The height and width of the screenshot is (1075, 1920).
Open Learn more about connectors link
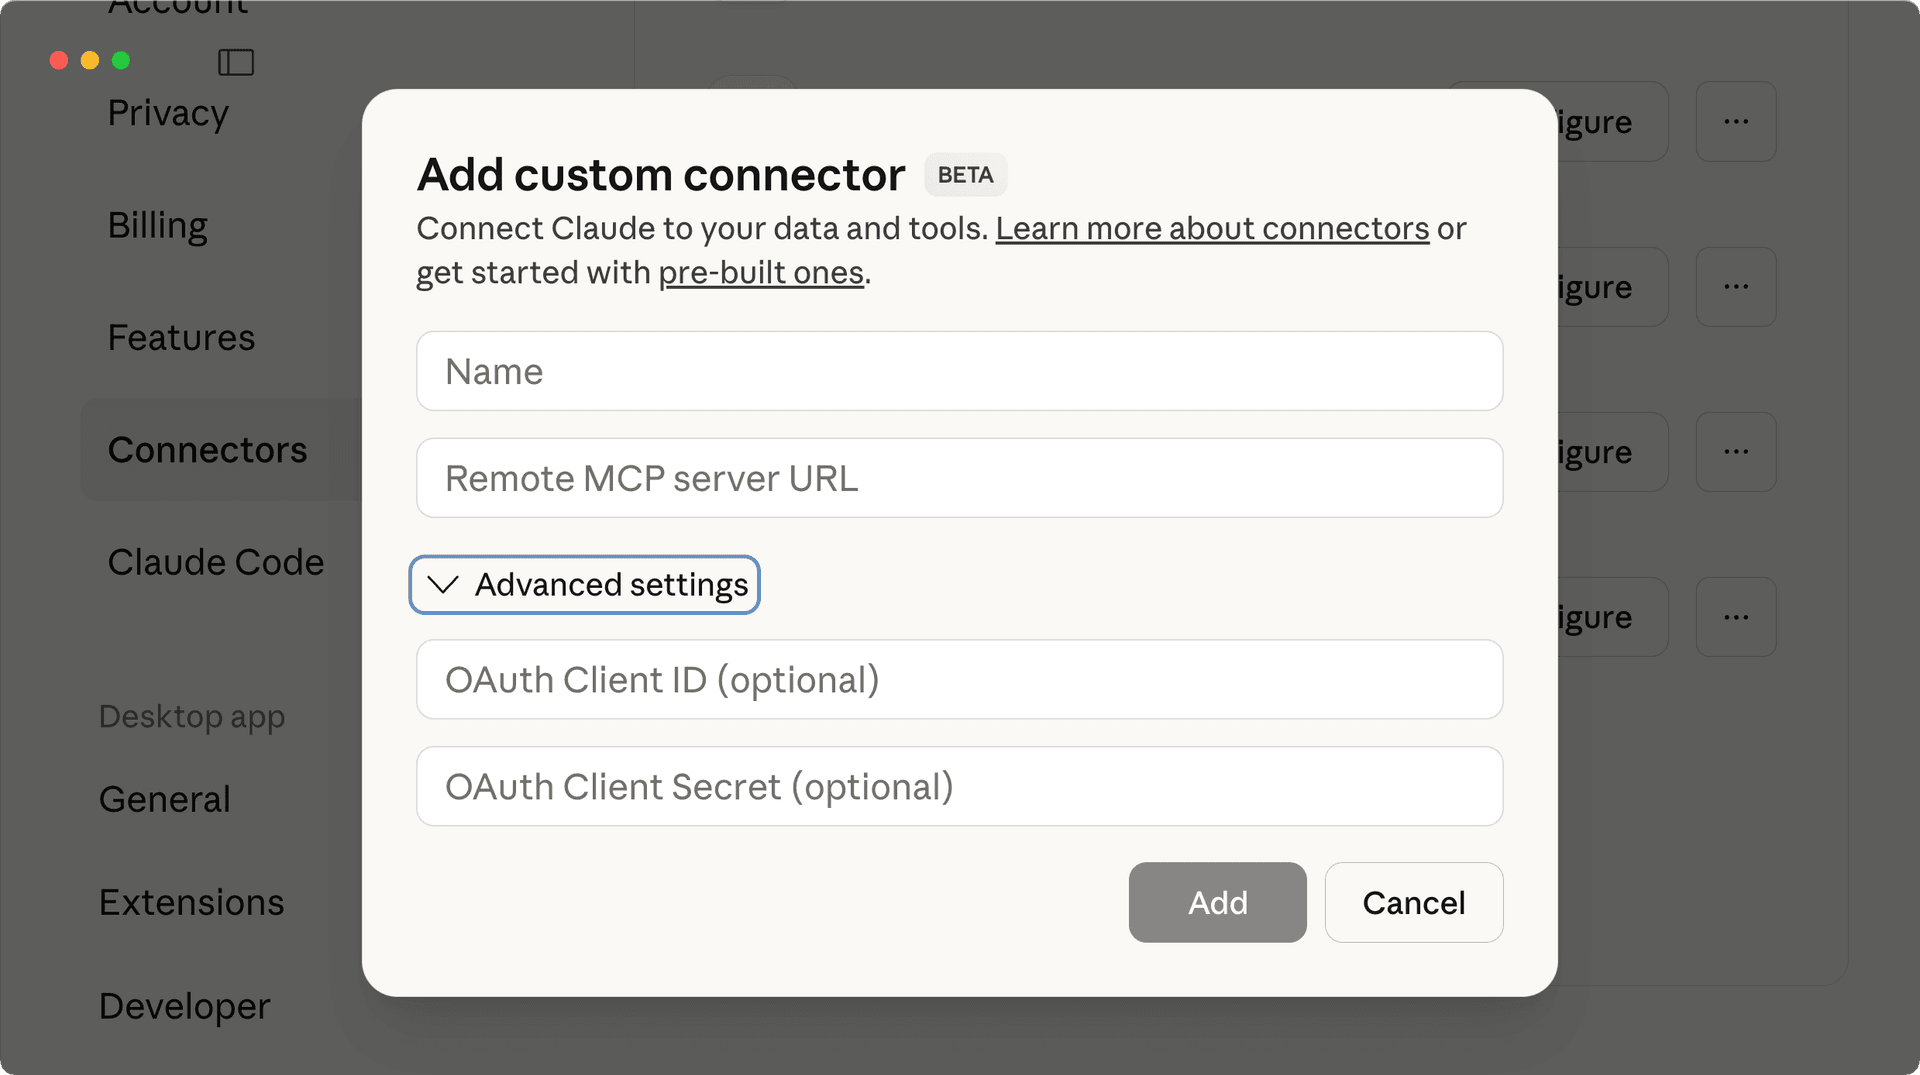click(x=1212, y=229)
